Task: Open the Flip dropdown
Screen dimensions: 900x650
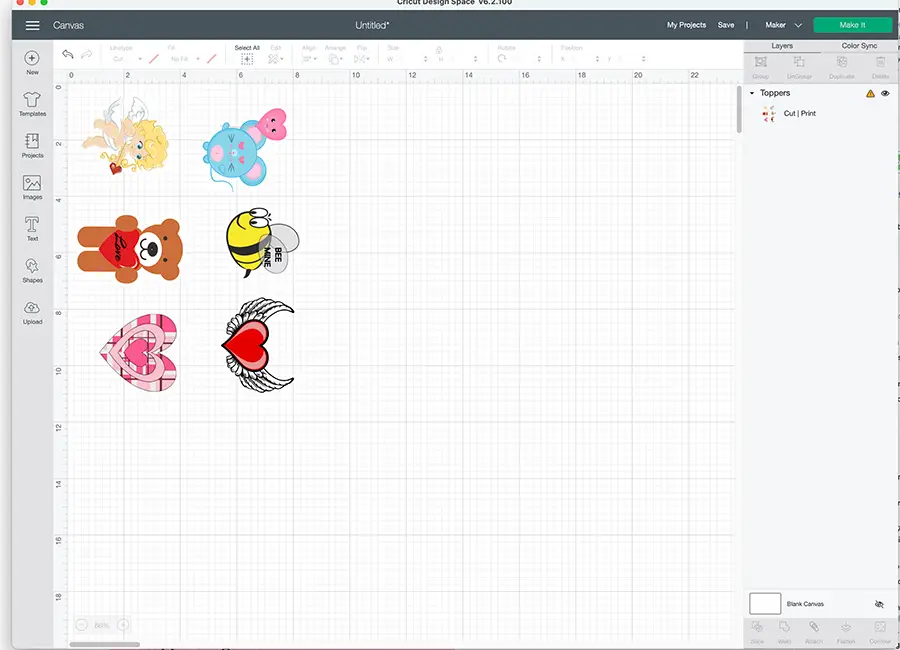Action: pyautogui.click(x=361, y=59)
